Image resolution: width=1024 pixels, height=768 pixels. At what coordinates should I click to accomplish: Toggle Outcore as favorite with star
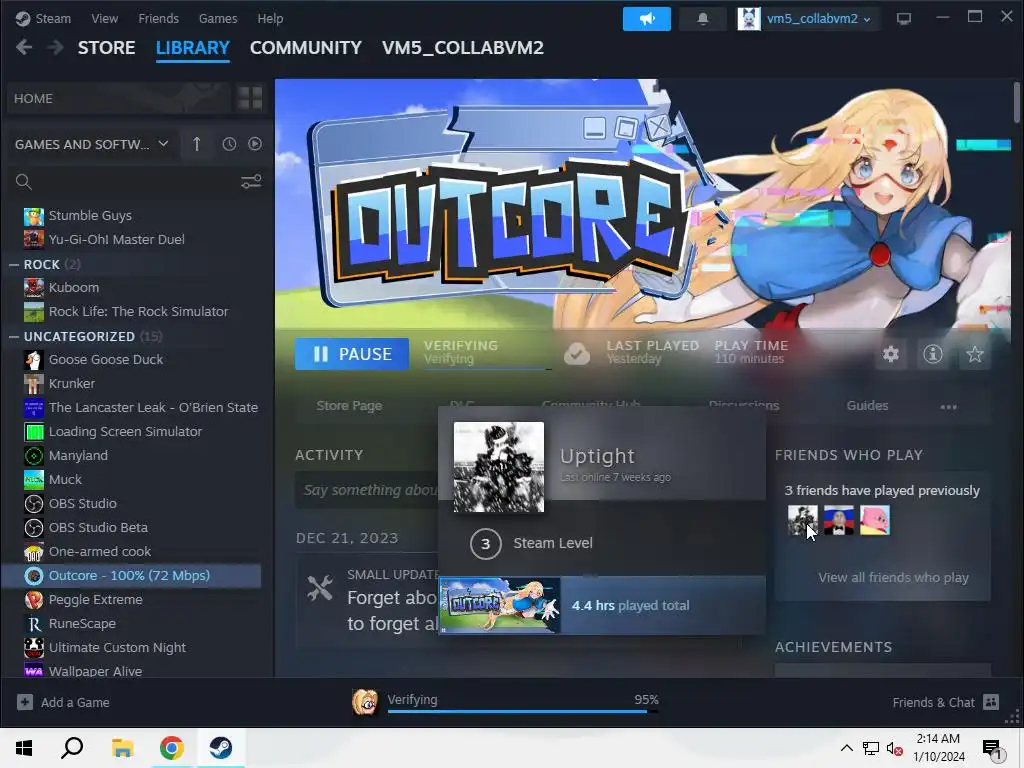click(975, 355)
